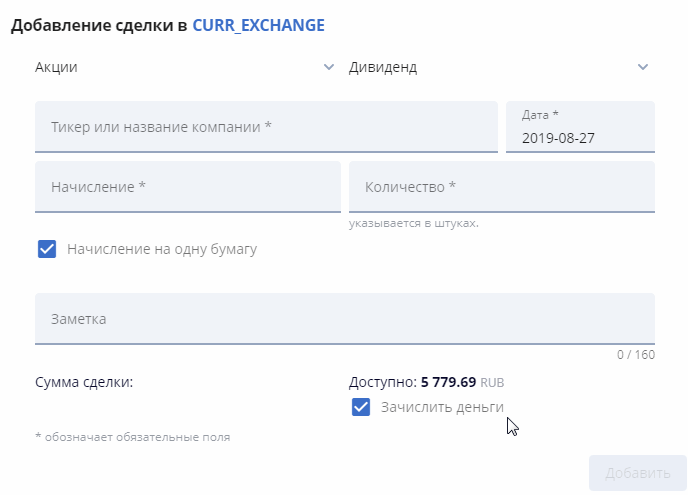The height and width of the screenshot is (495, 688).
Task: Click the 0 / 160 character counter
Action: [635, 354]
